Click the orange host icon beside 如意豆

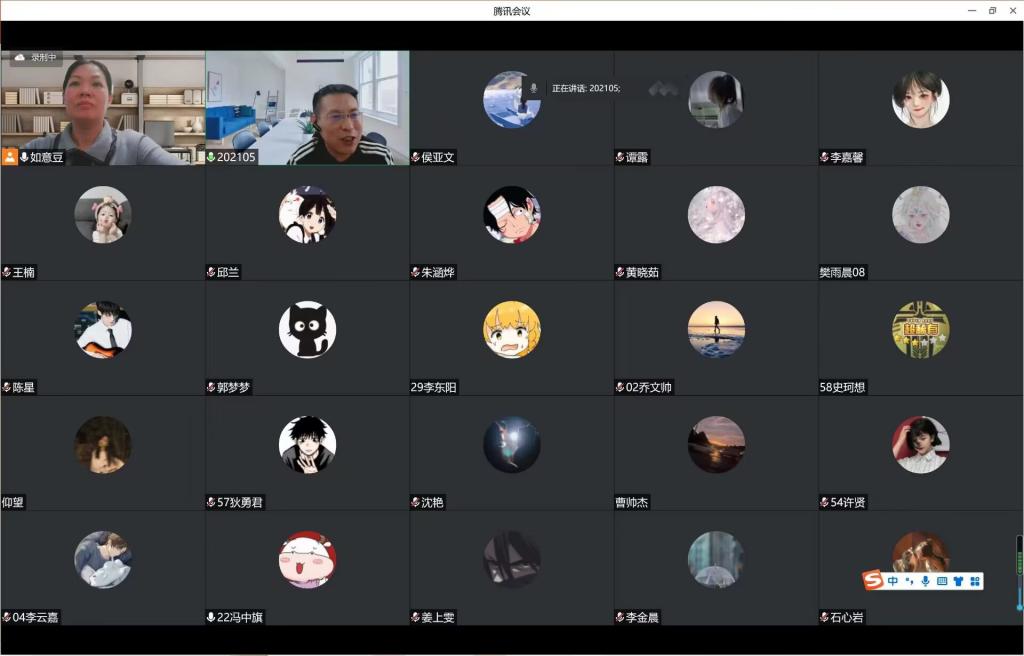point(10,157)
